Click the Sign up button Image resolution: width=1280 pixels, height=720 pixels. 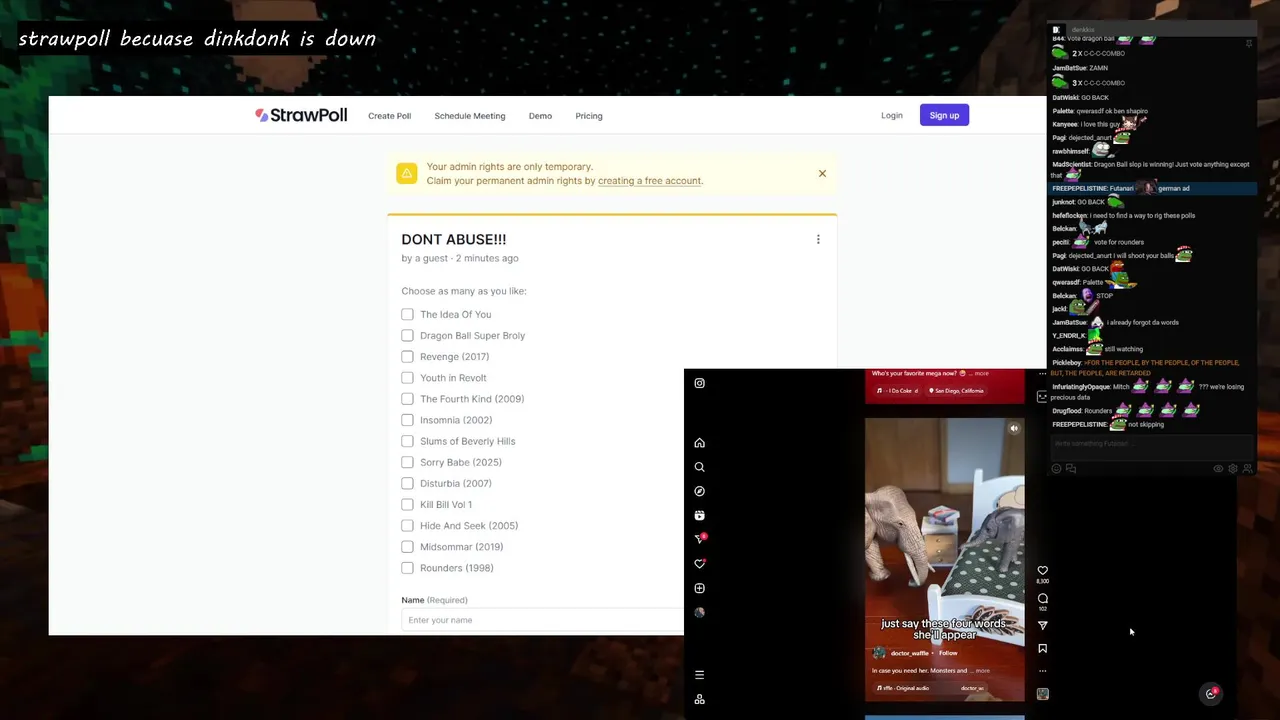point(944,115)
